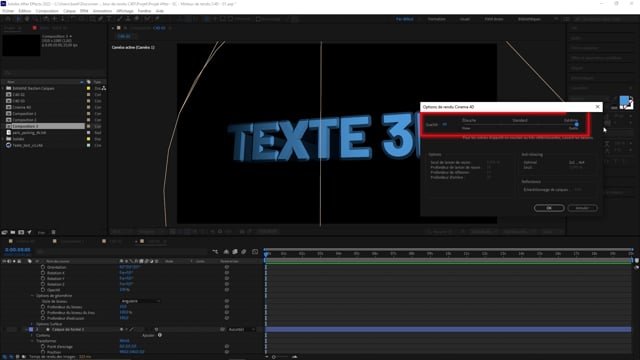Click the layer 2 label color square
This screenshot has height=360, width=640.
click(x=31, y=329)
